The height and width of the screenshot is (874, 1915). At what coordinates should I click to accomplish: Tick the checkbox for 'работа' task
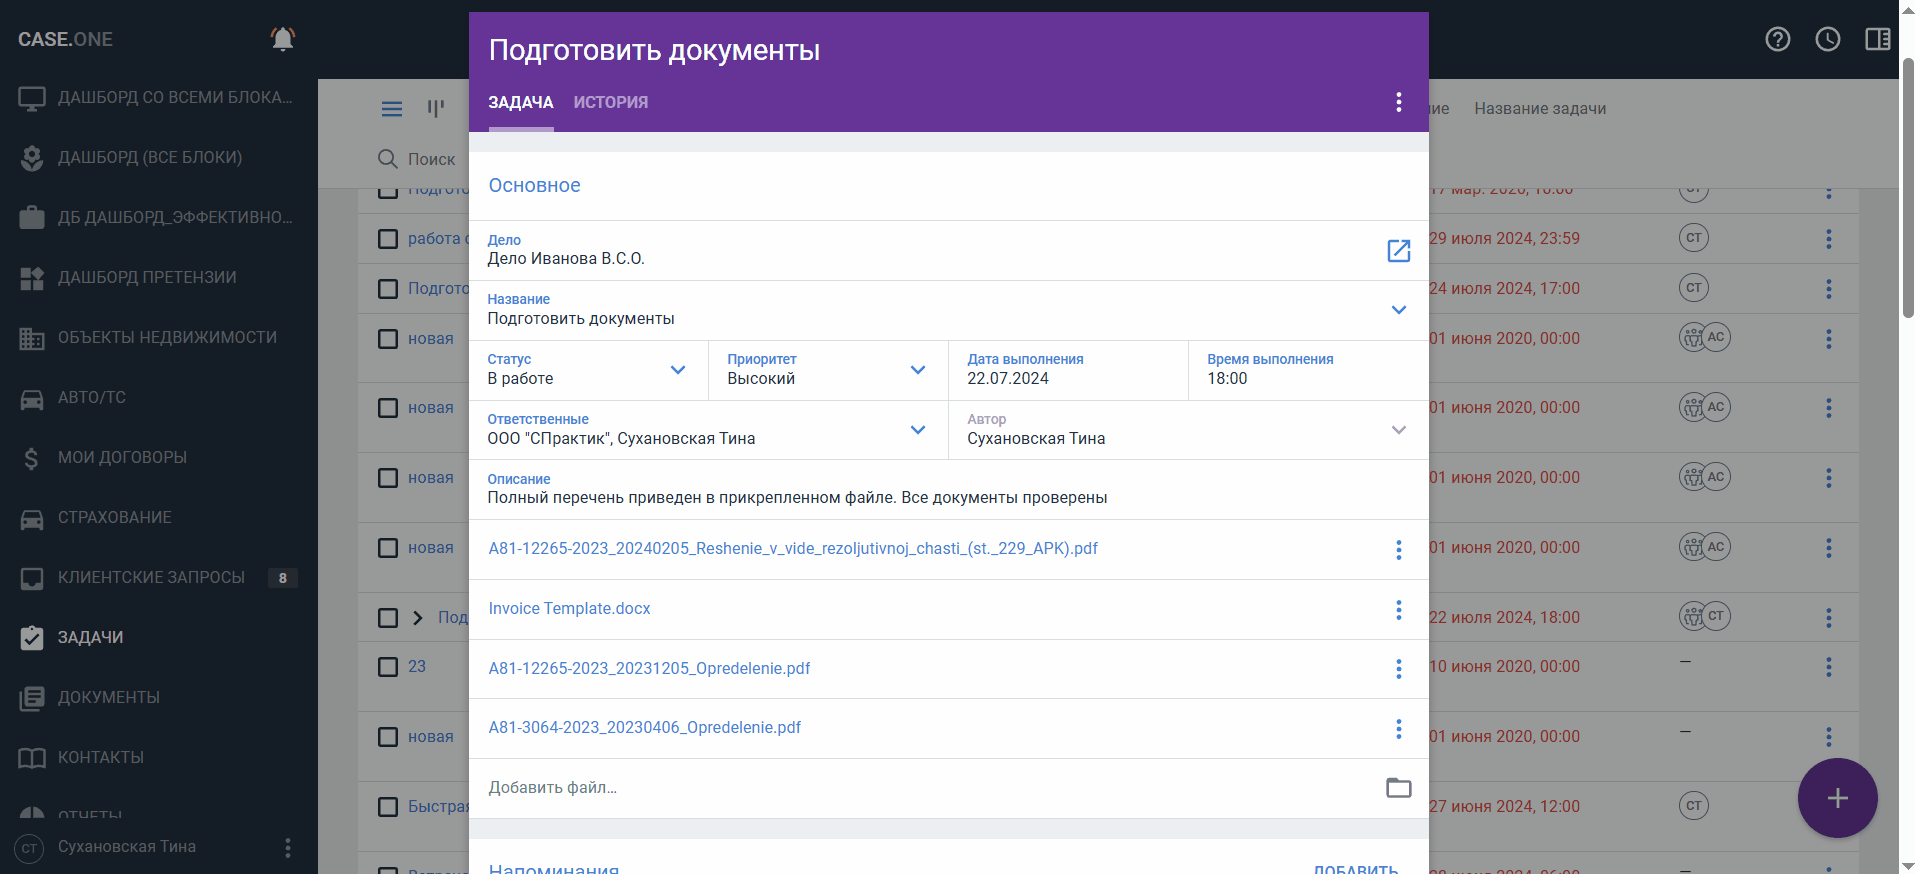tap(388, 239)
